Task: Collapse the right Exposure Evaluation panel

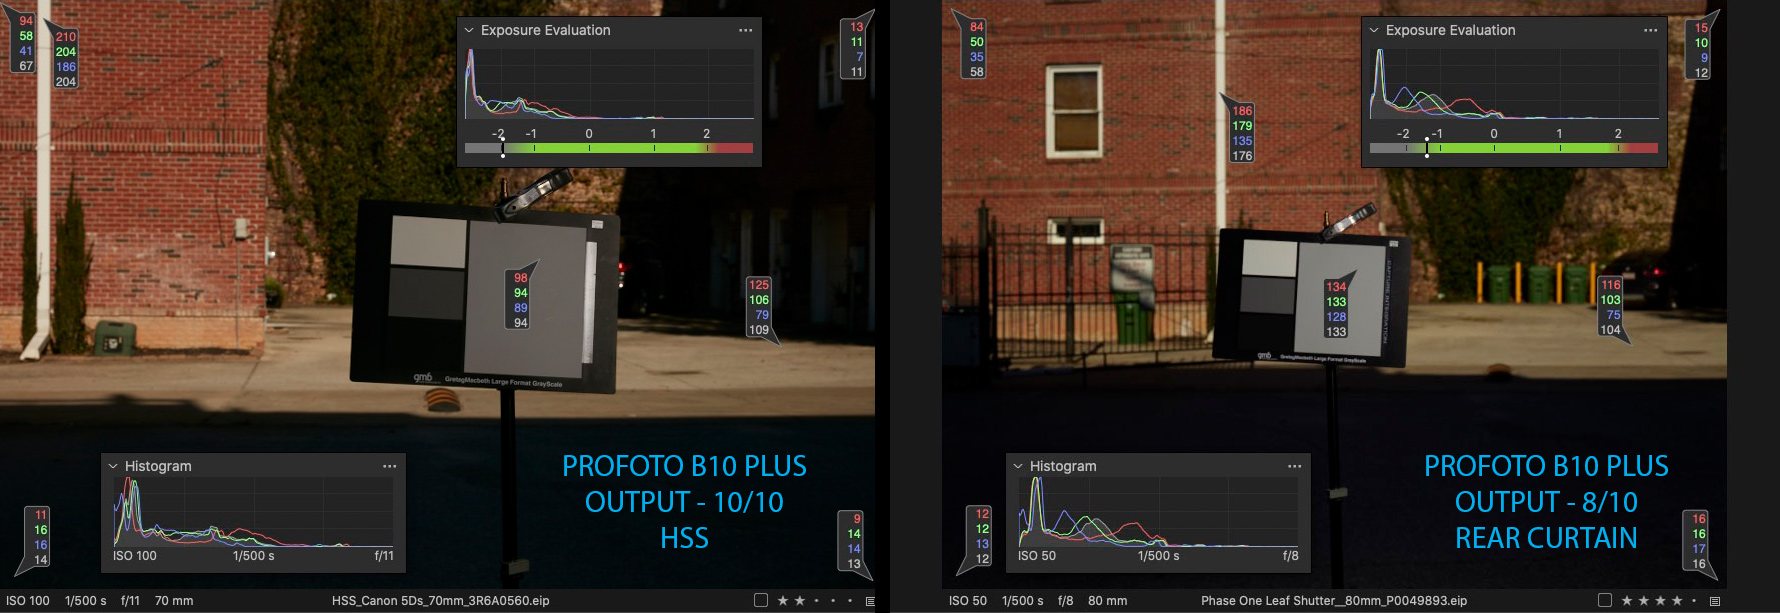Action: point(1374,30)
